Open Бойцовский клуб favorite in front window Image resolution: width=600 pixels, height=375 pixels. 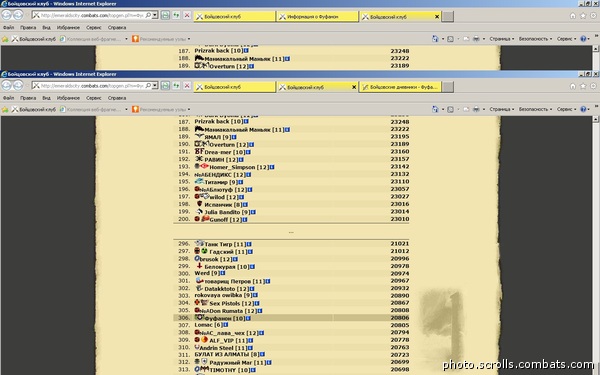coord(34,109)
